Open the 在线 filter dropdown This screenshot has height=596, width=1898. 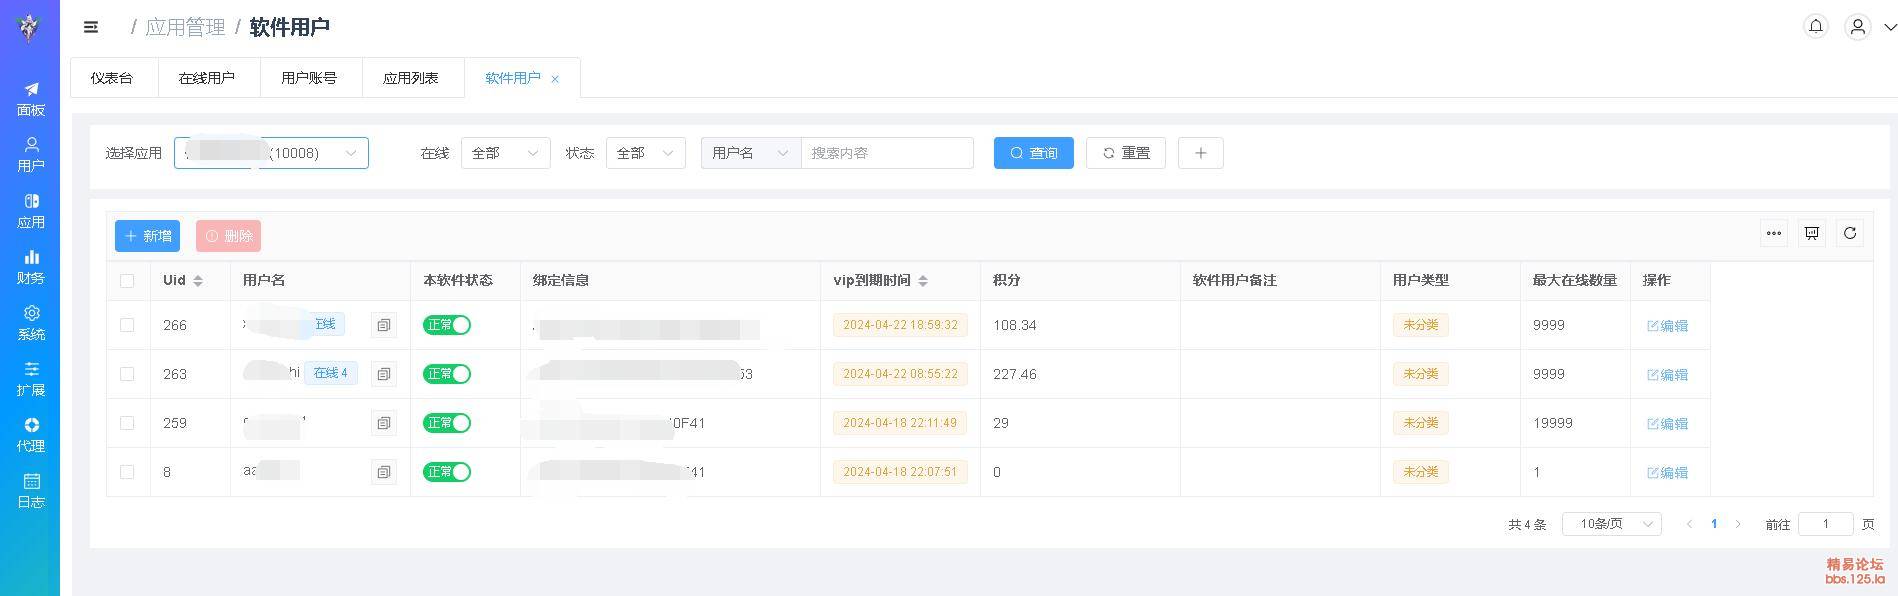tap(505, 153)
